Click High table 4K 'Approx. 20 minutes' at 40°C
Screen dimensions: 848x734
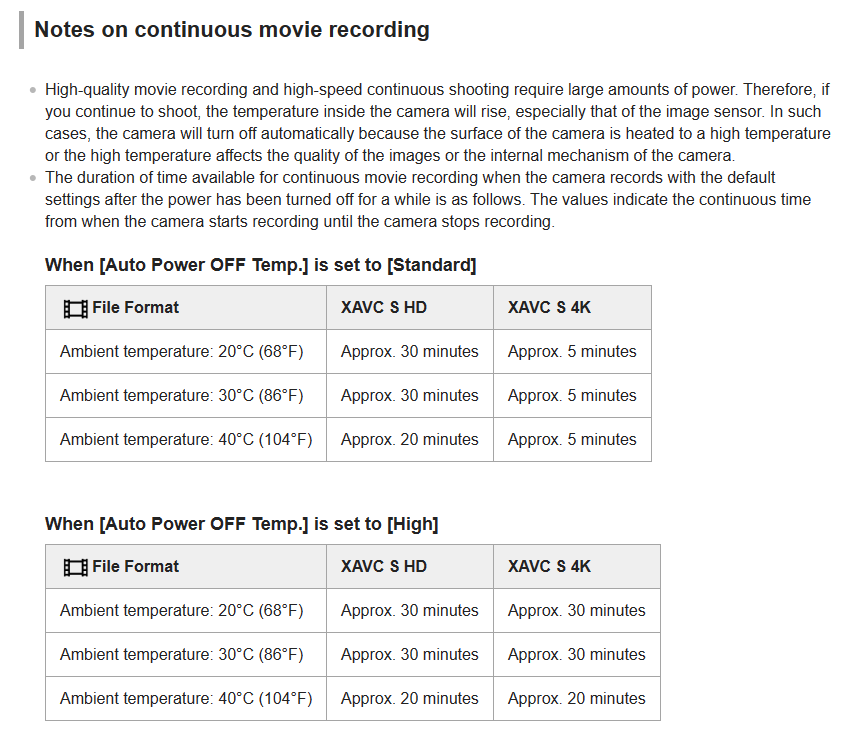pos(577,698)
